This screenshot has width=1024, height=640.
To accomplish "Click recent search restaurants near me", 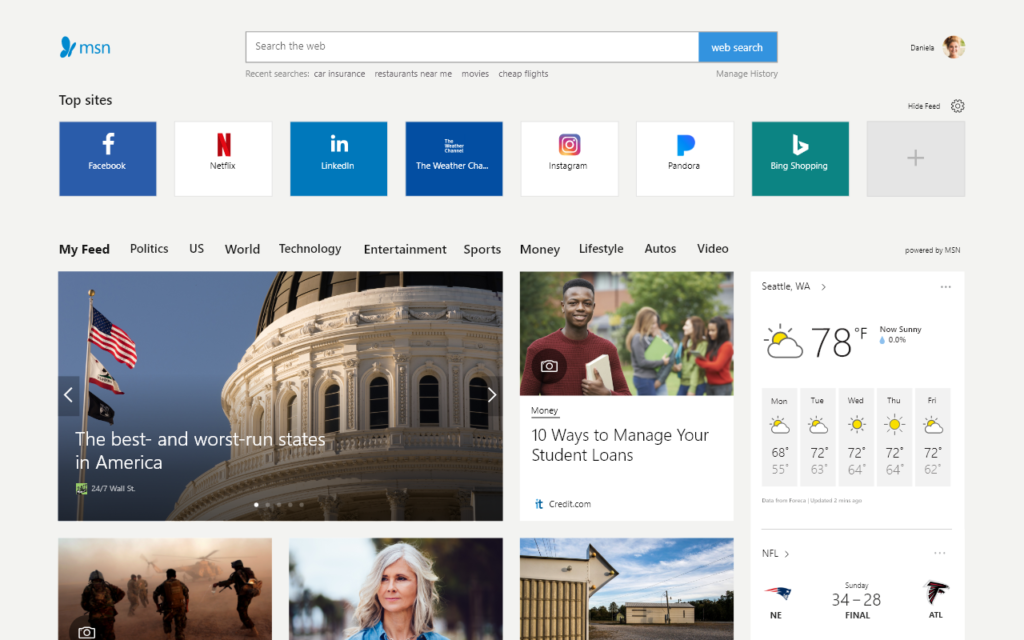I will coord(413,74).
